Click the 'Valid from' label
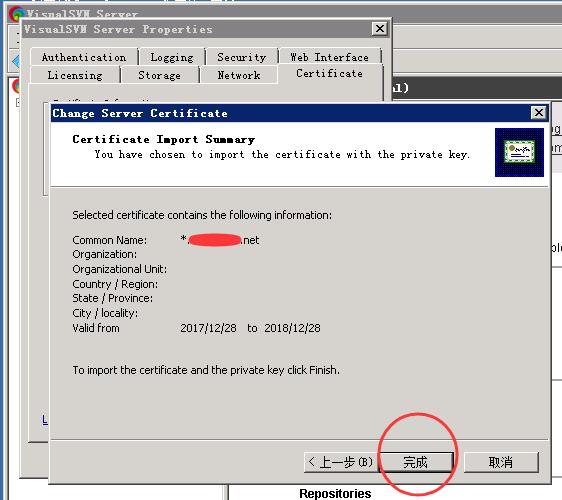 [x=96, y=328]
